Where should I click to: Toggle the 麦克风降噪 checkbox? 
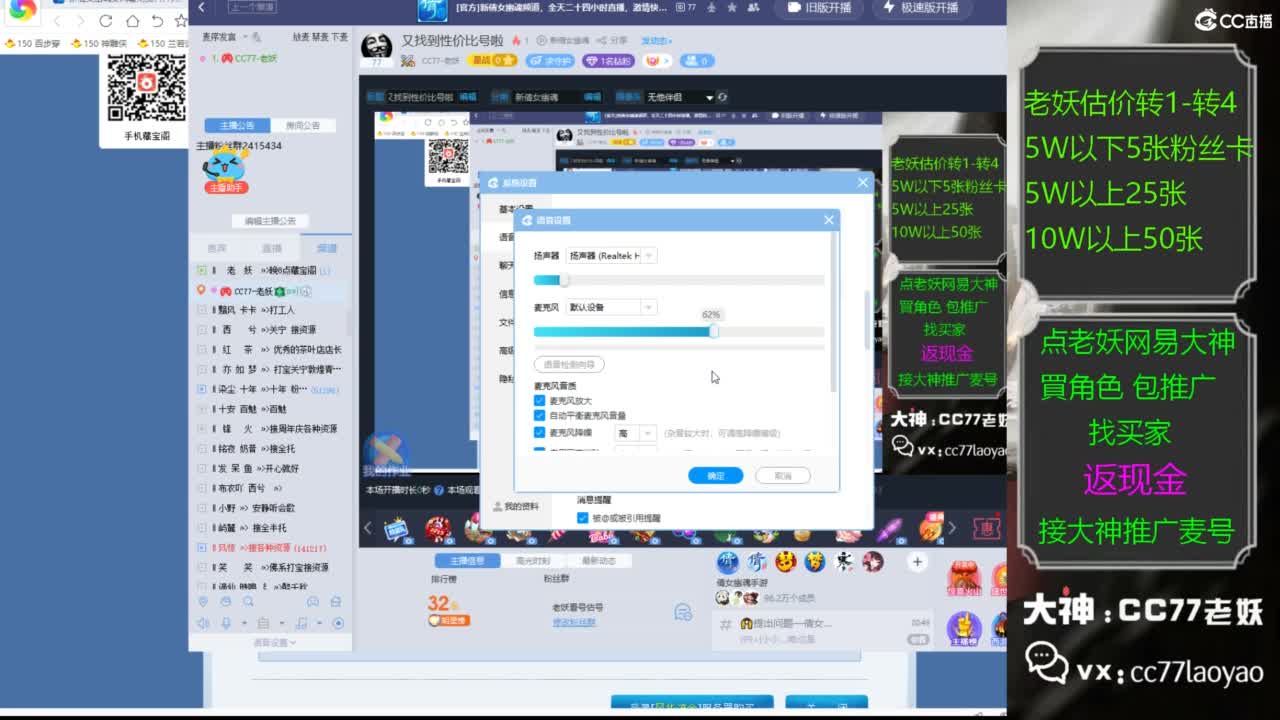[x=538, y=432]
